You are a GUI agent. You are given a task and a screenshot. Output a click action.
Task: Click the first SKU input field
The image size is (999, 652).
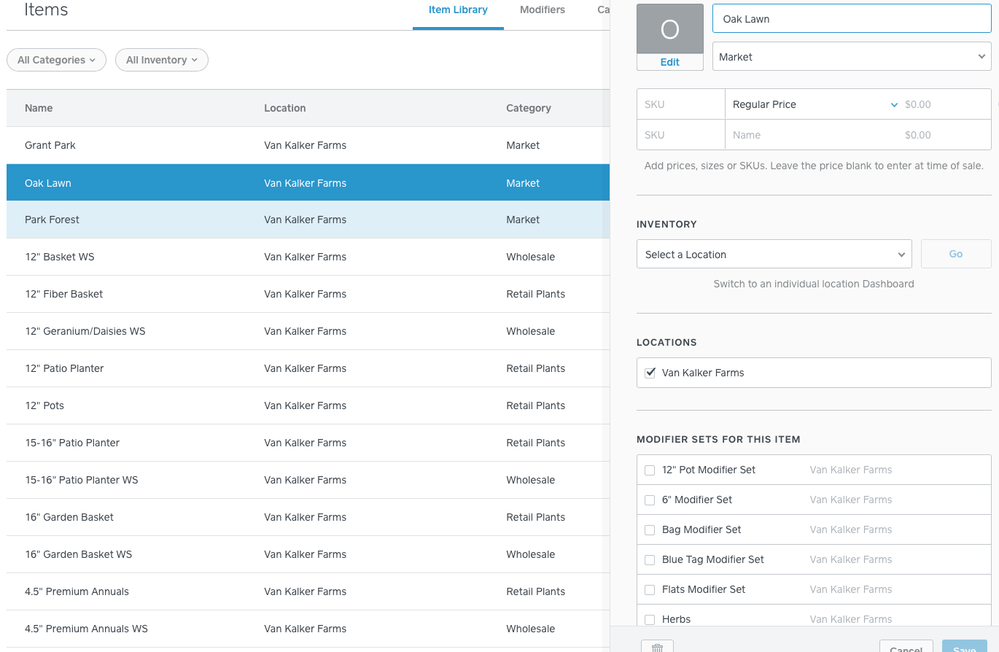(681, 105)
